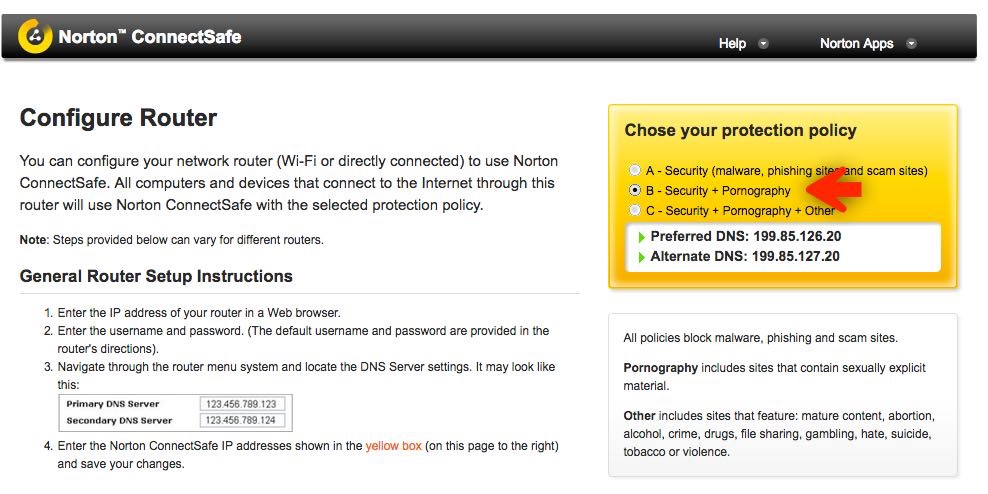
Task: Click the green triangle beside Preferred DNS
Action: tap(641, 238)
